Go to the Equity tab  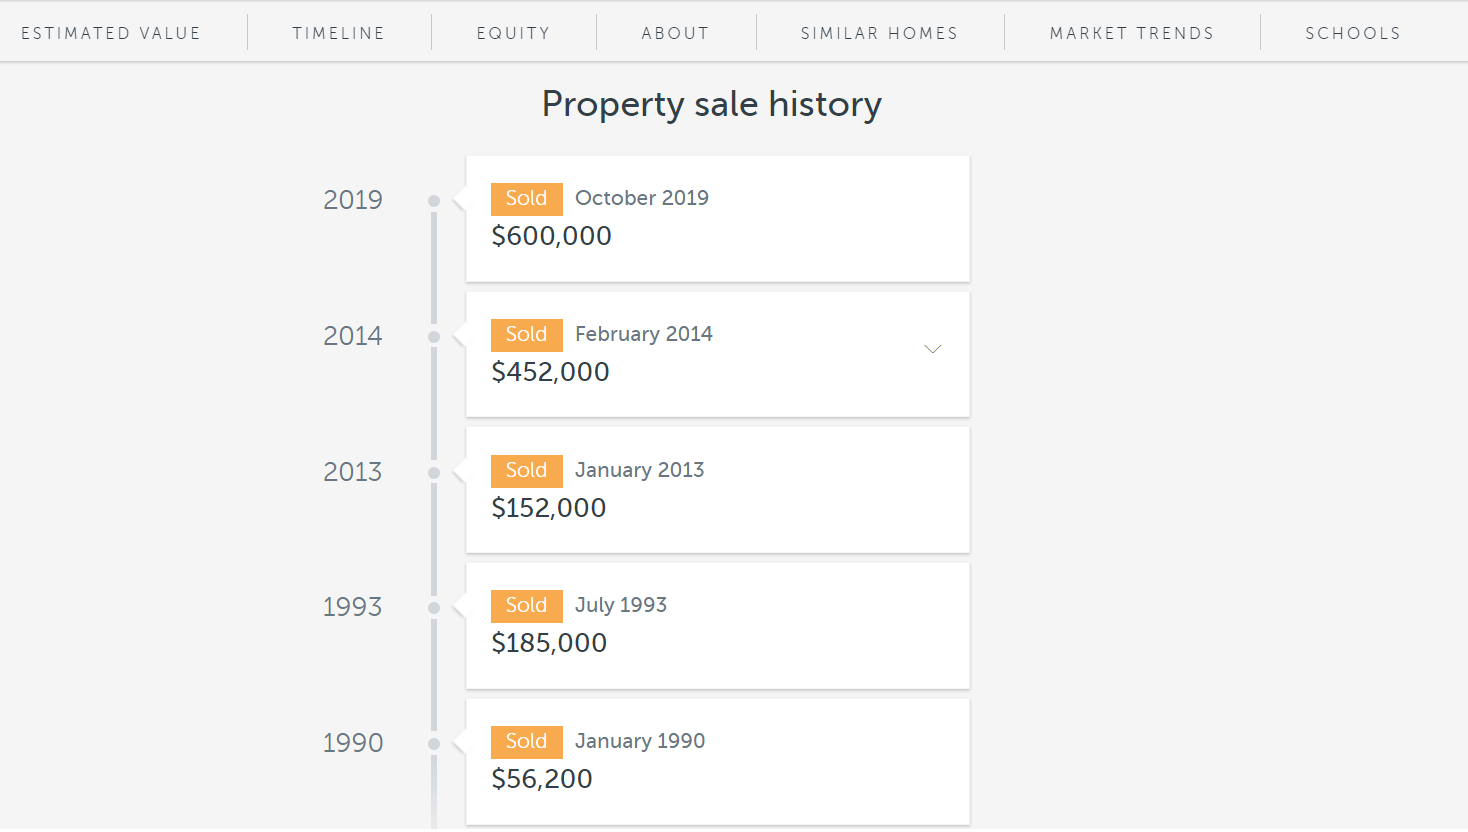click(514, 33)
